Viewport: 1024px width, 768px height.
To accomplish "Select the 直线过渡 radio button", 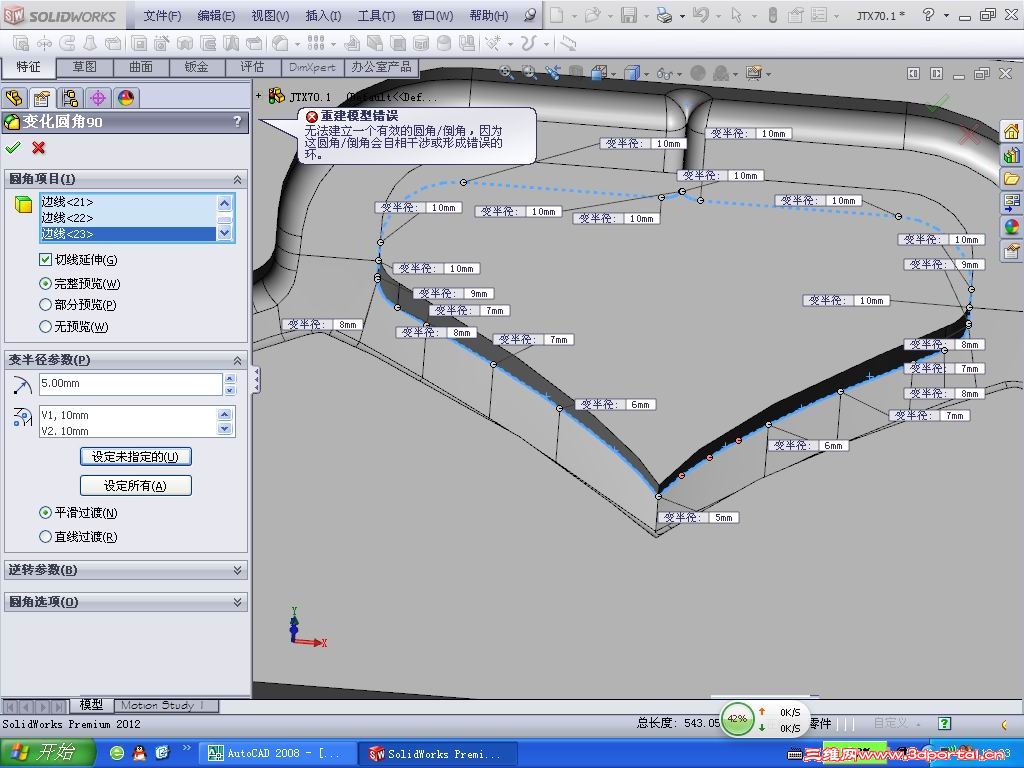I will pos(45,536).
